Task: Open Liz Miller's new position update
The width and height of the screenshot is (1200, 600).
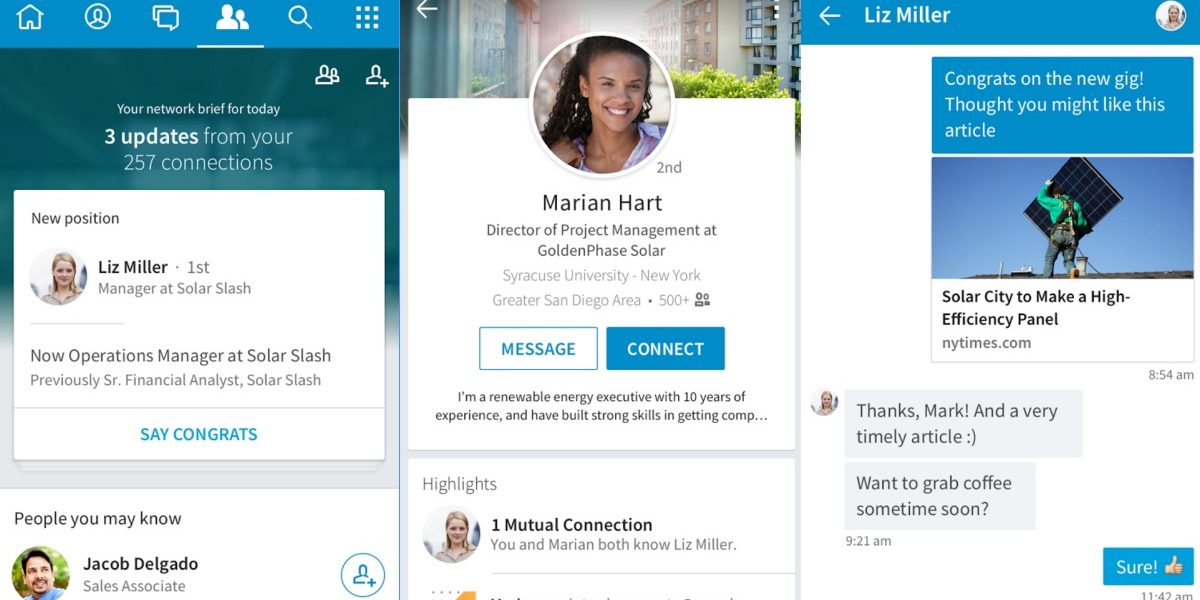Action: (x=199, y=300)
